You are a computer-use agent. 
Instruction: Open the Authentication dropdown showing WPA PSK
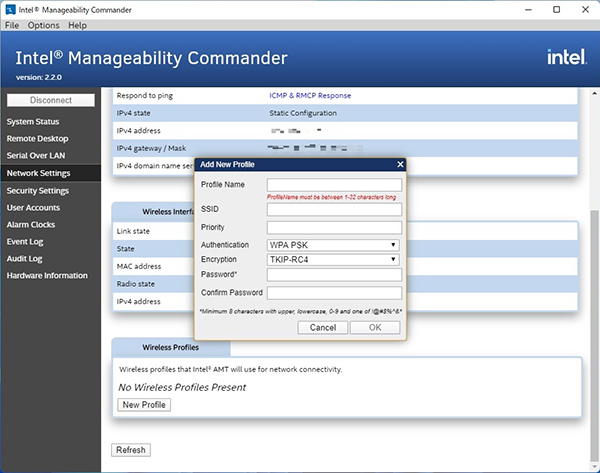point(333,245)
